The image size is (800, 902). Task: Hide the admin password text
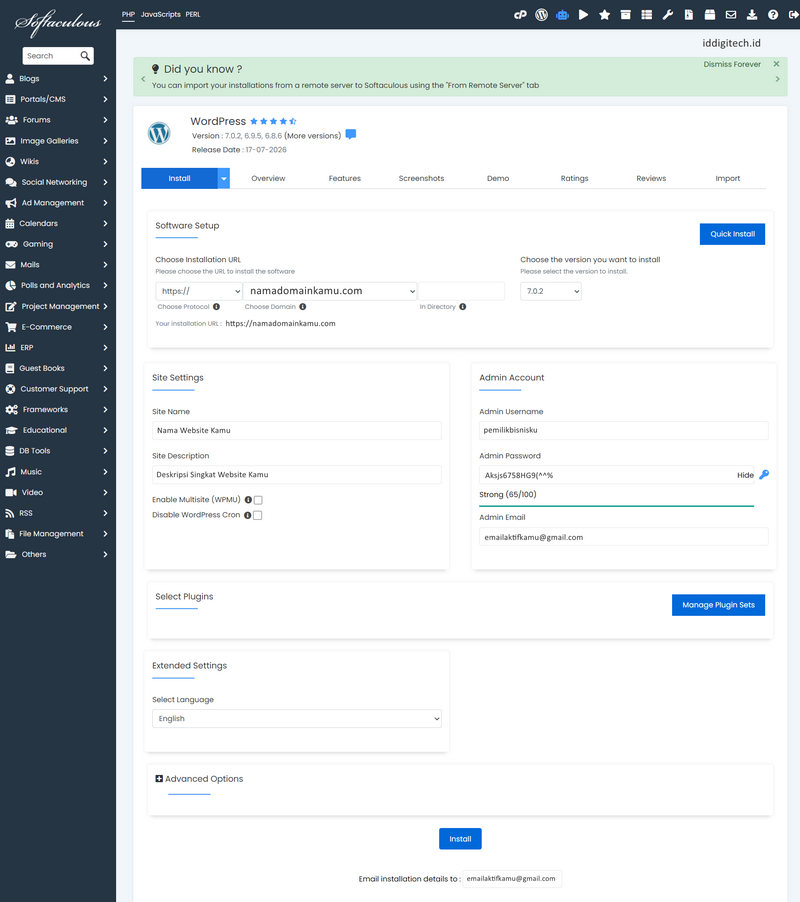(745, 475)
